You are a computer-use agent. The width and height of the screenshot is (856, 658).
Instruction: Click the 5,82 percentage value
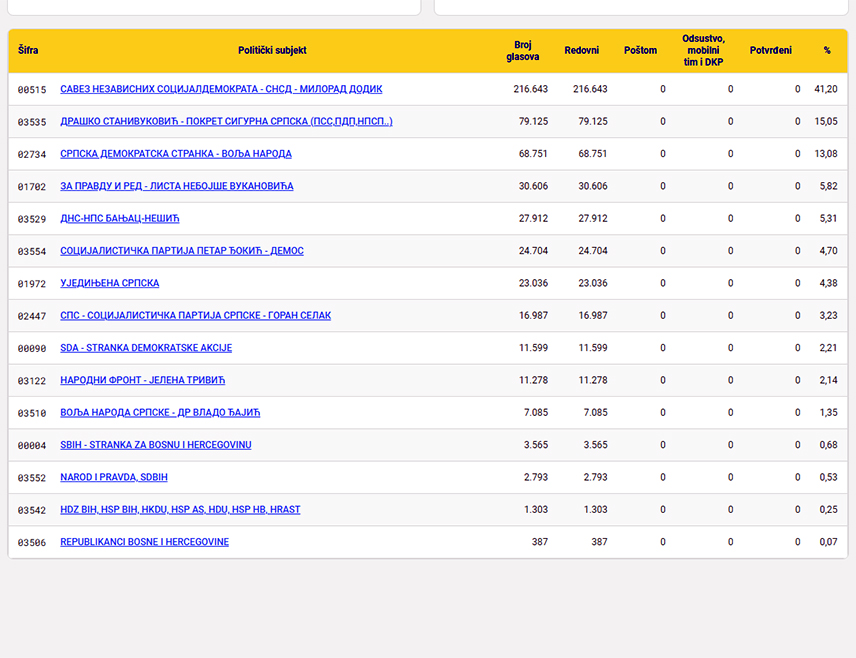tap(828, 186)
